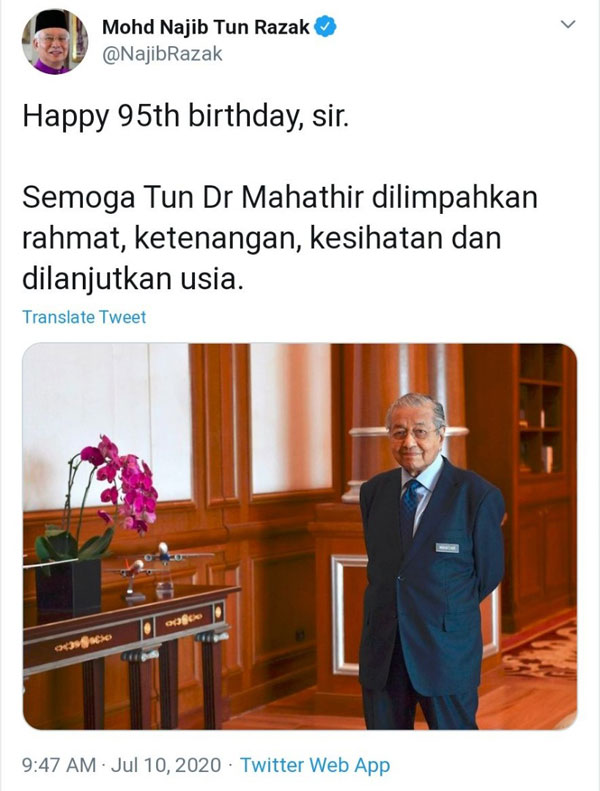This screenshot has height=791, width=600.
Task: Click the wooden bookshelf in the photo
Action: point(541,410)
